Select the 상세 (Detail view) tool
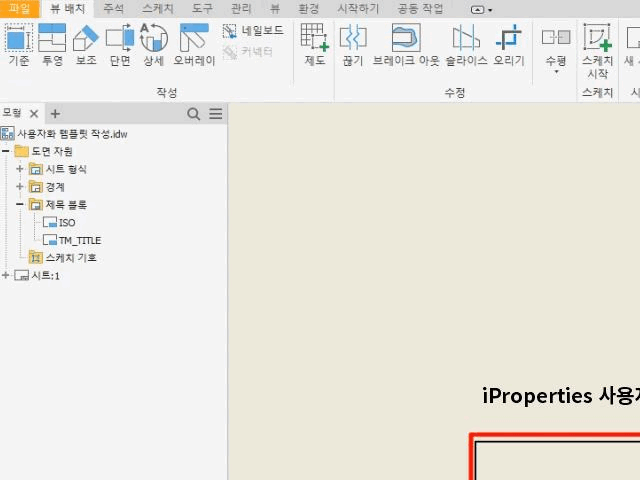Viewport: 640px width, 480px height. click(x=153, y=44)
